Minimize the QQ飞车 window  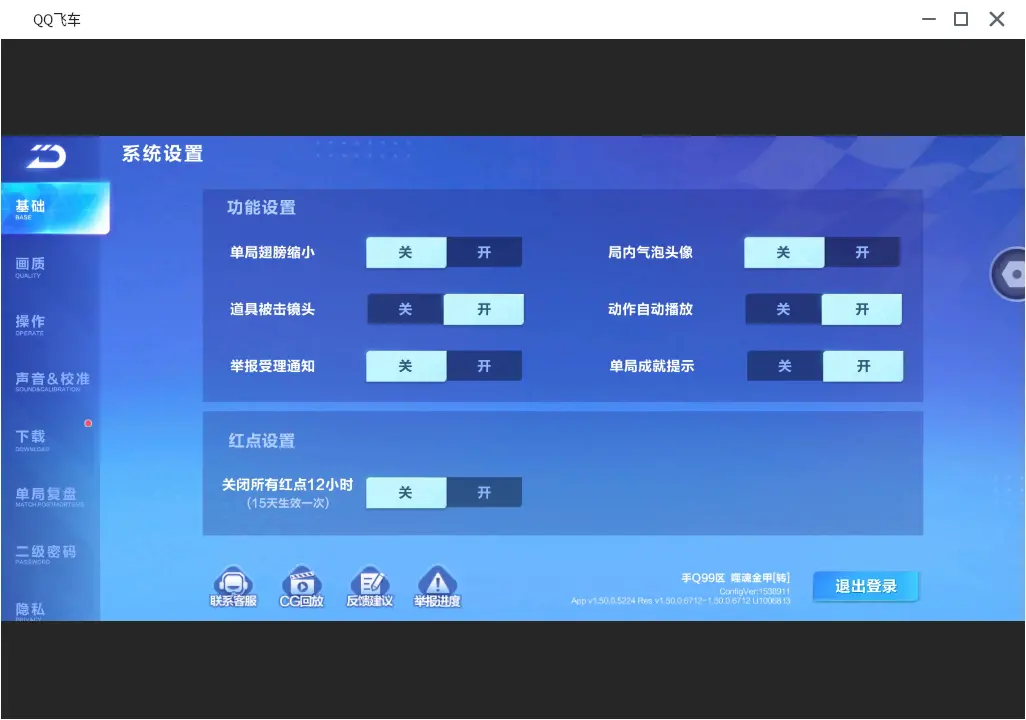point(929,19)
